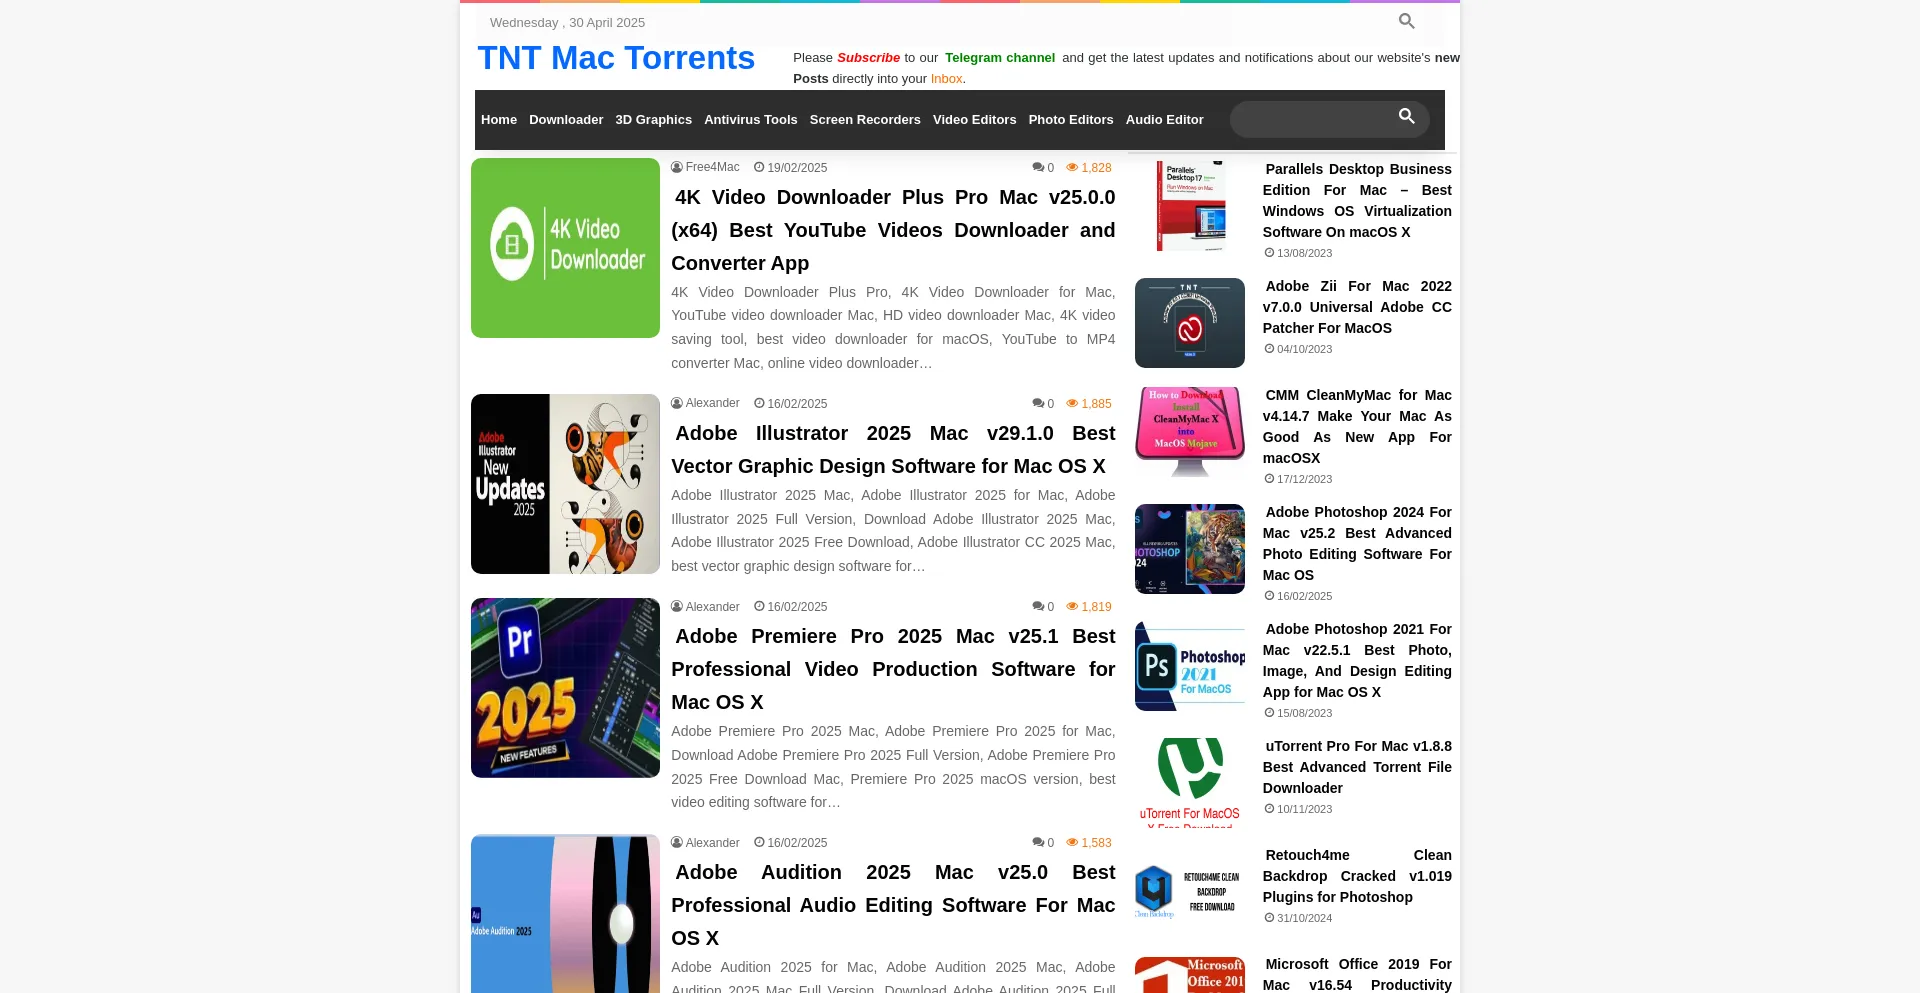Open the TNT Mac Torrents site title
Viewport: 1920px width, 993px height.
pyautogui.click(x=616, y=58)
